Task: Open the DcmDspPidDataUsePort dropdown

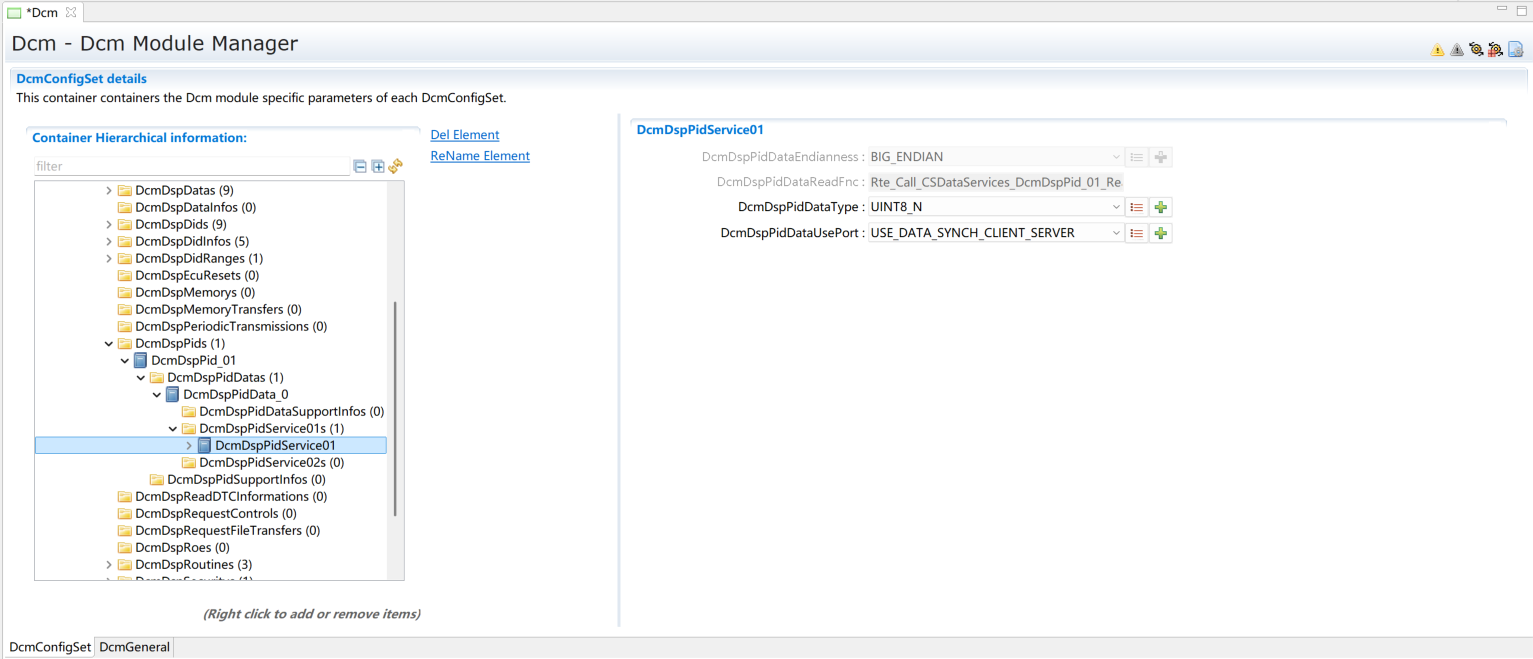Action: (x=1116, y=233)
